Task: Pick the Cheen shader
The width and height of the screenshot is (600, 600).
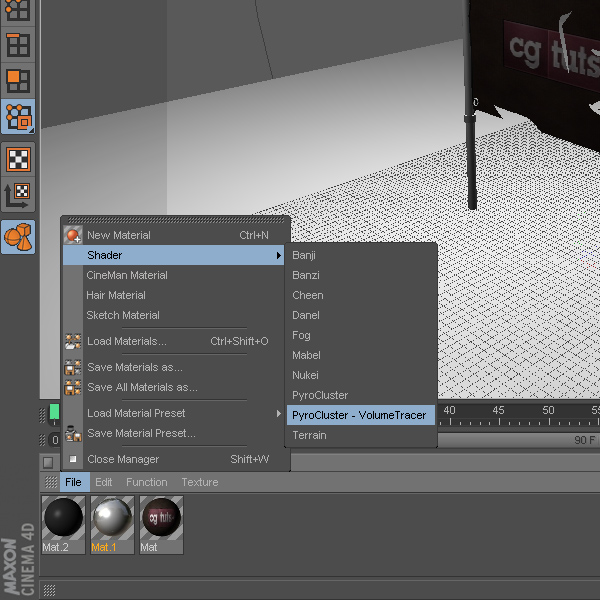Action: pyautogui.click(x=361, y=295)
